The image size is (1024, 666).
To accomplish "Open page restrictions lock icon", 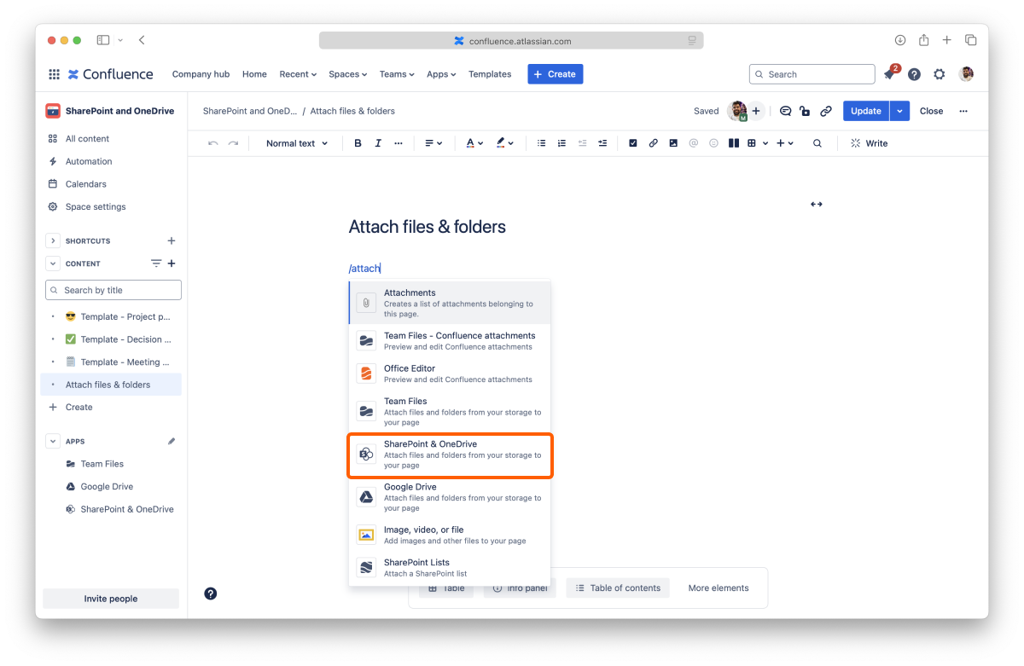I will [805, 111].
